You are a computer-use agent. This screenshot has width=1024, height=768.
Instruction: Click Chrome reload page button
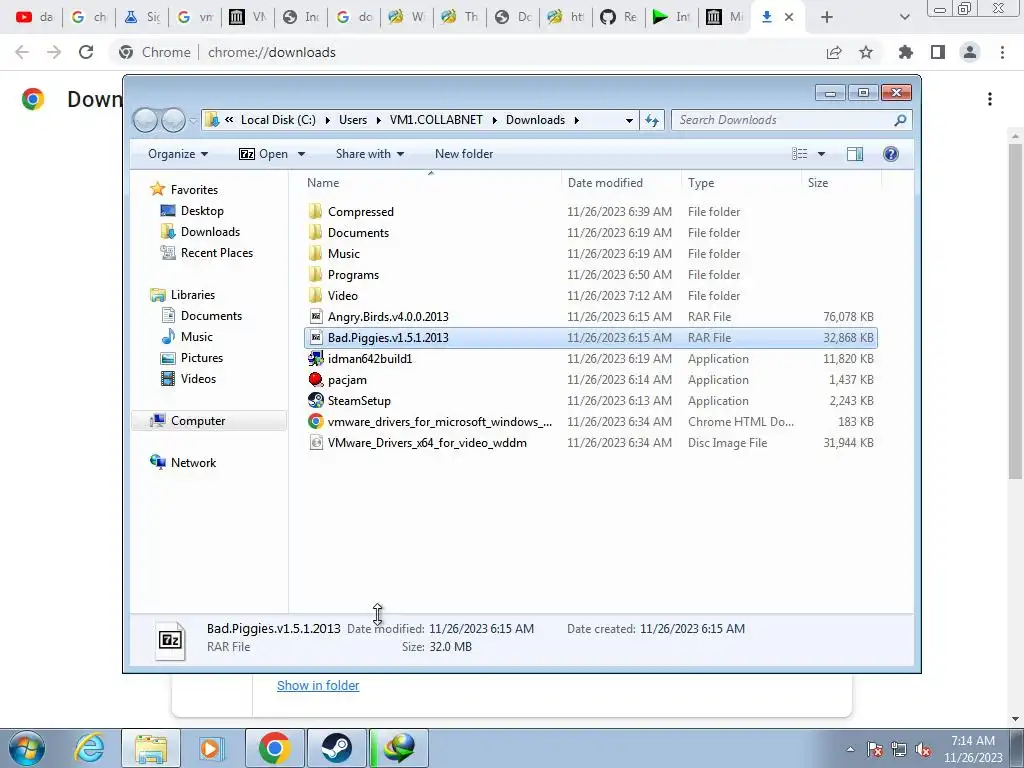coord(86,52)
